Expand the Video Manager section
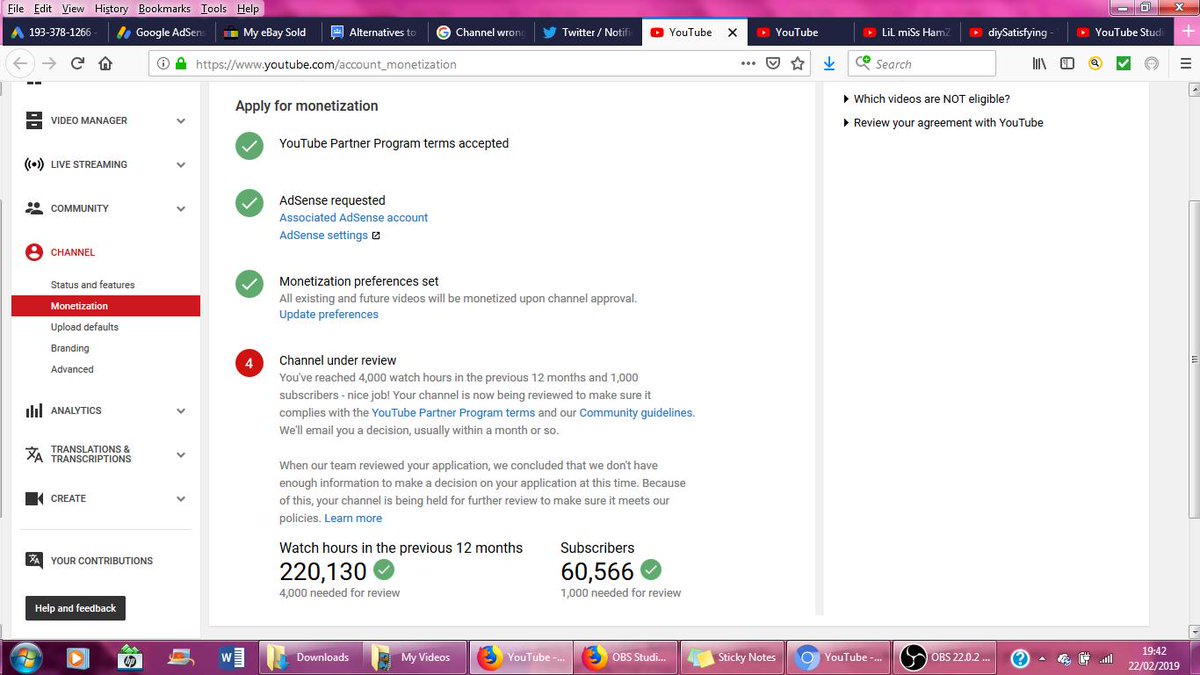Screen dimensions: 1200x675 [181, 121]
